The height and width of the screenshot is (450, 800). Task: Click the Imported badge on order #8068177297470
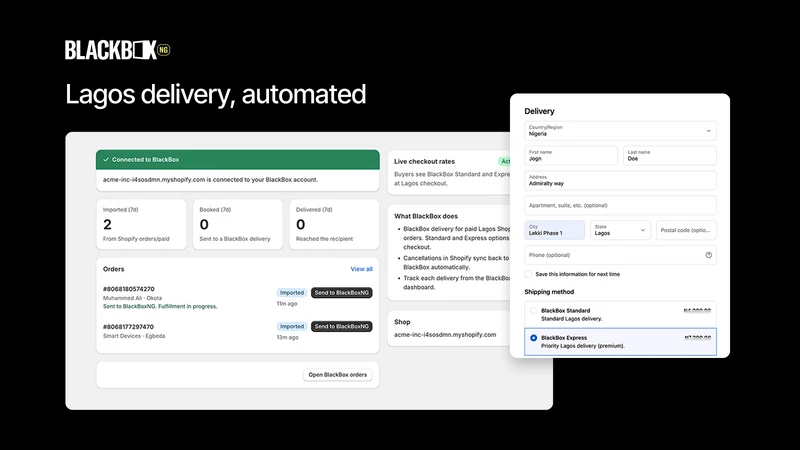coord(292,327)
